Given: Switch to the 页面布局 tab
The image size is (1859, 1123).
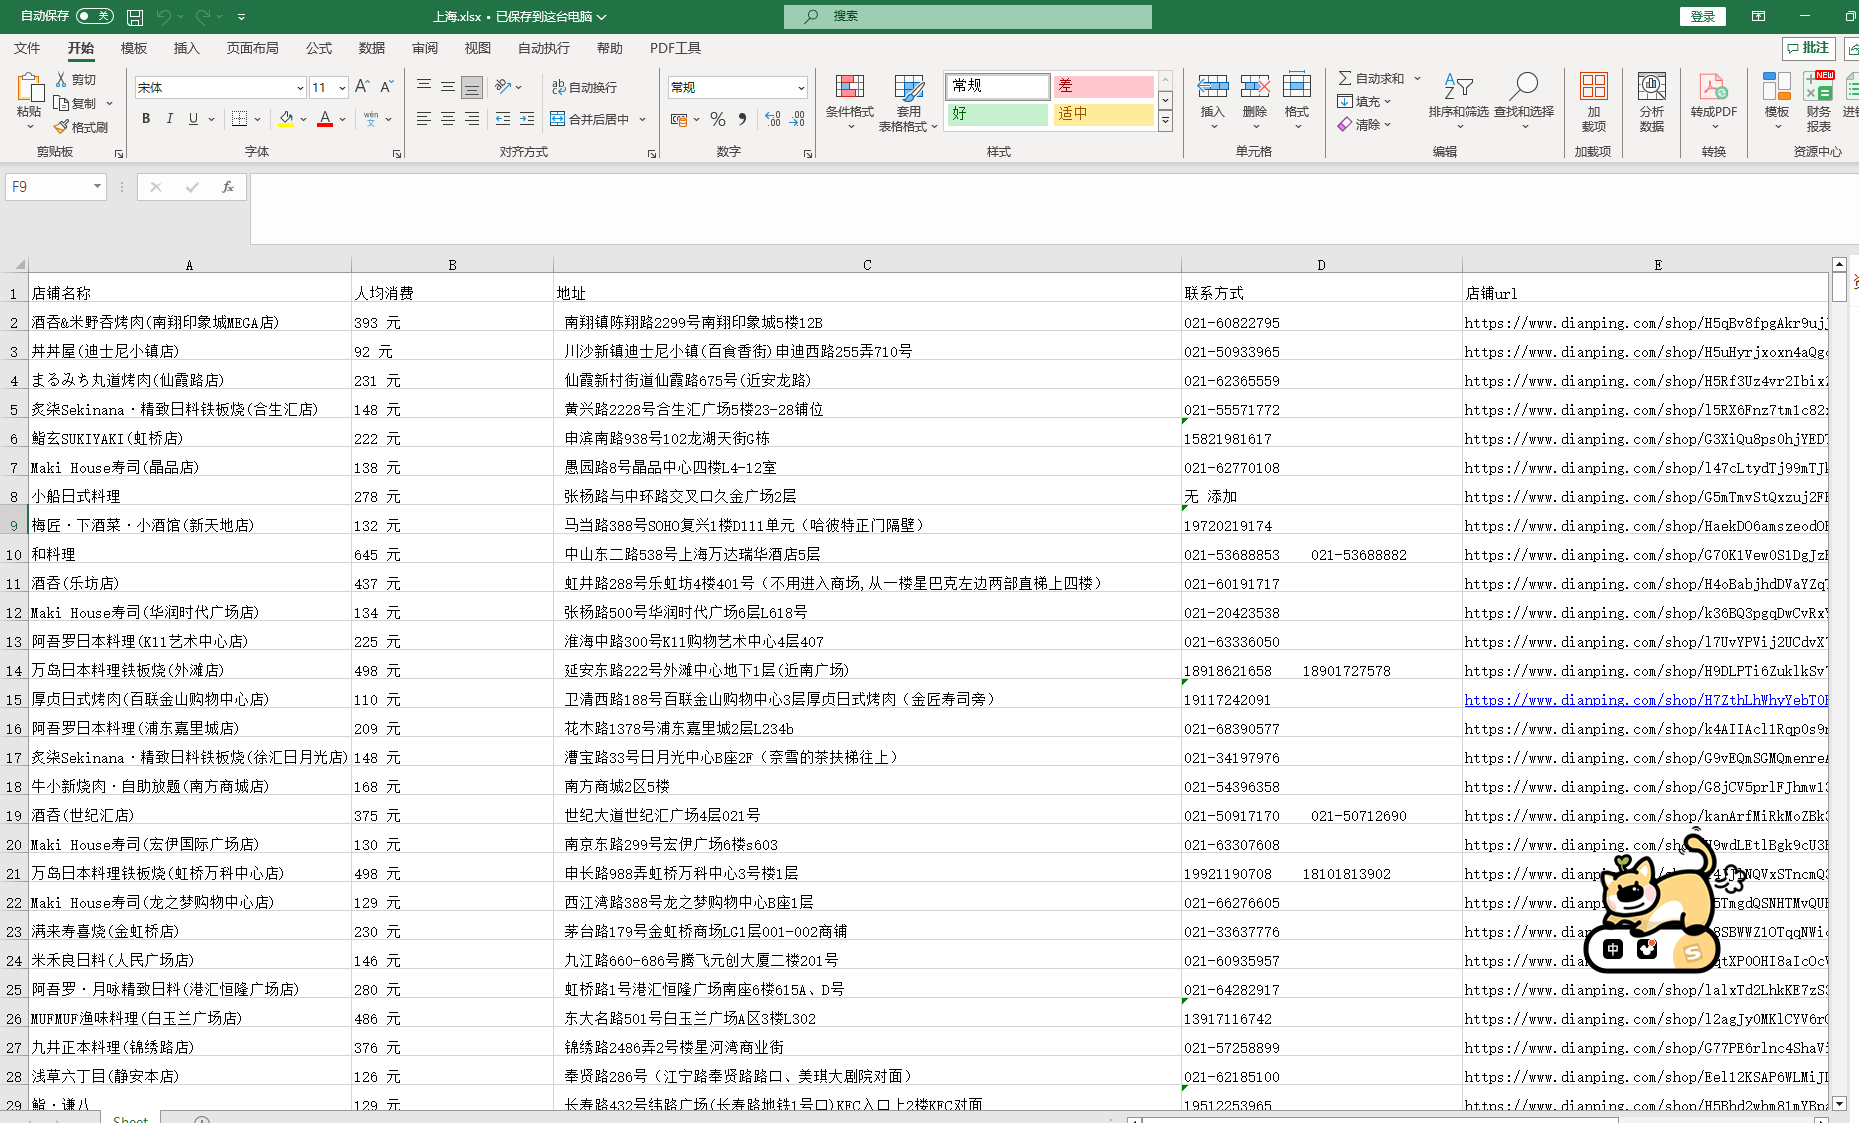Looking at the screenshot, I should pos(252,48).
